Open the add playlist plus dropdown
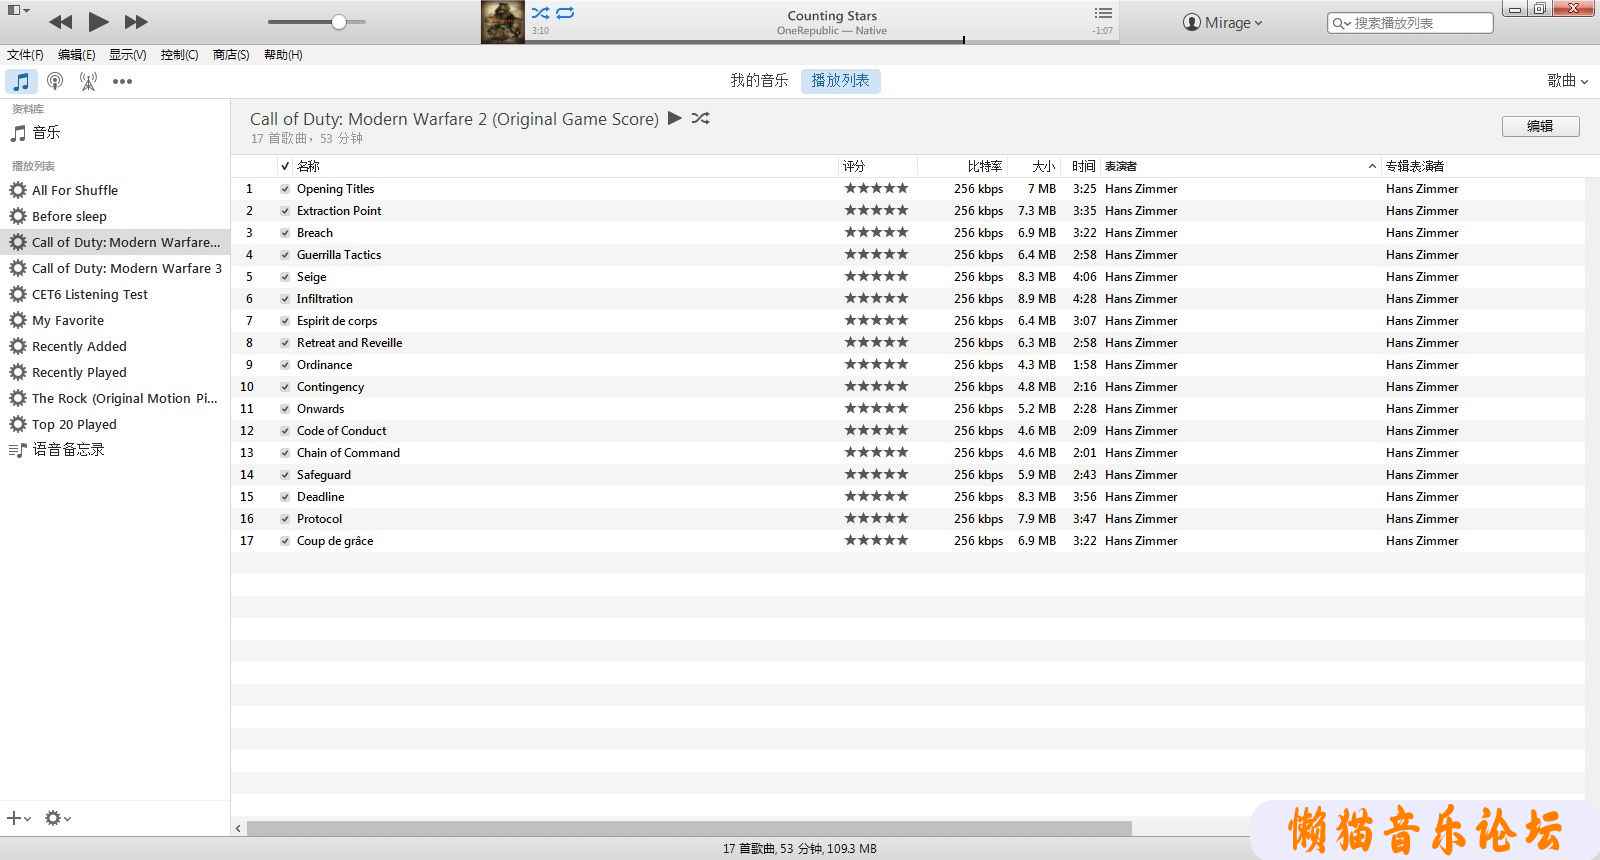Image resolution: width=1600 pixels, height=860 pixels. pos(18,818)
